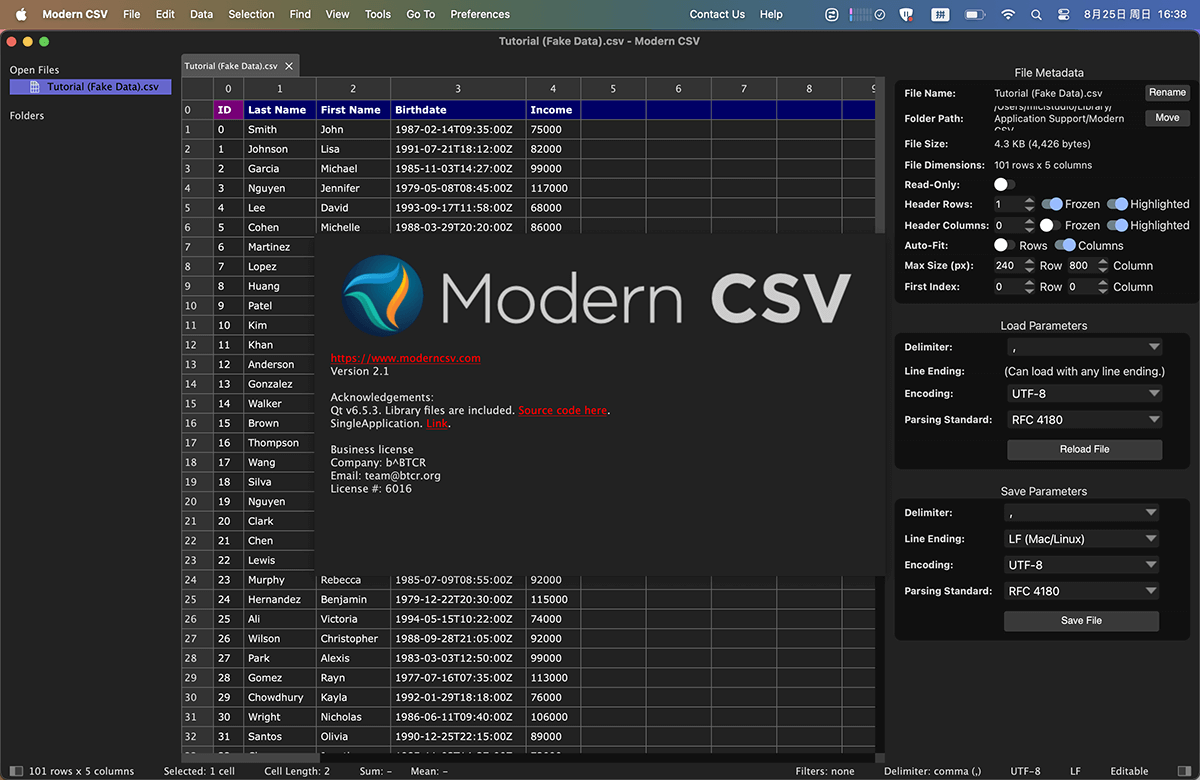The height and width of the screenshot is (780, 1200).
Task: Open the SingleApplication Link hyperlink
Action: click(437, 423)
